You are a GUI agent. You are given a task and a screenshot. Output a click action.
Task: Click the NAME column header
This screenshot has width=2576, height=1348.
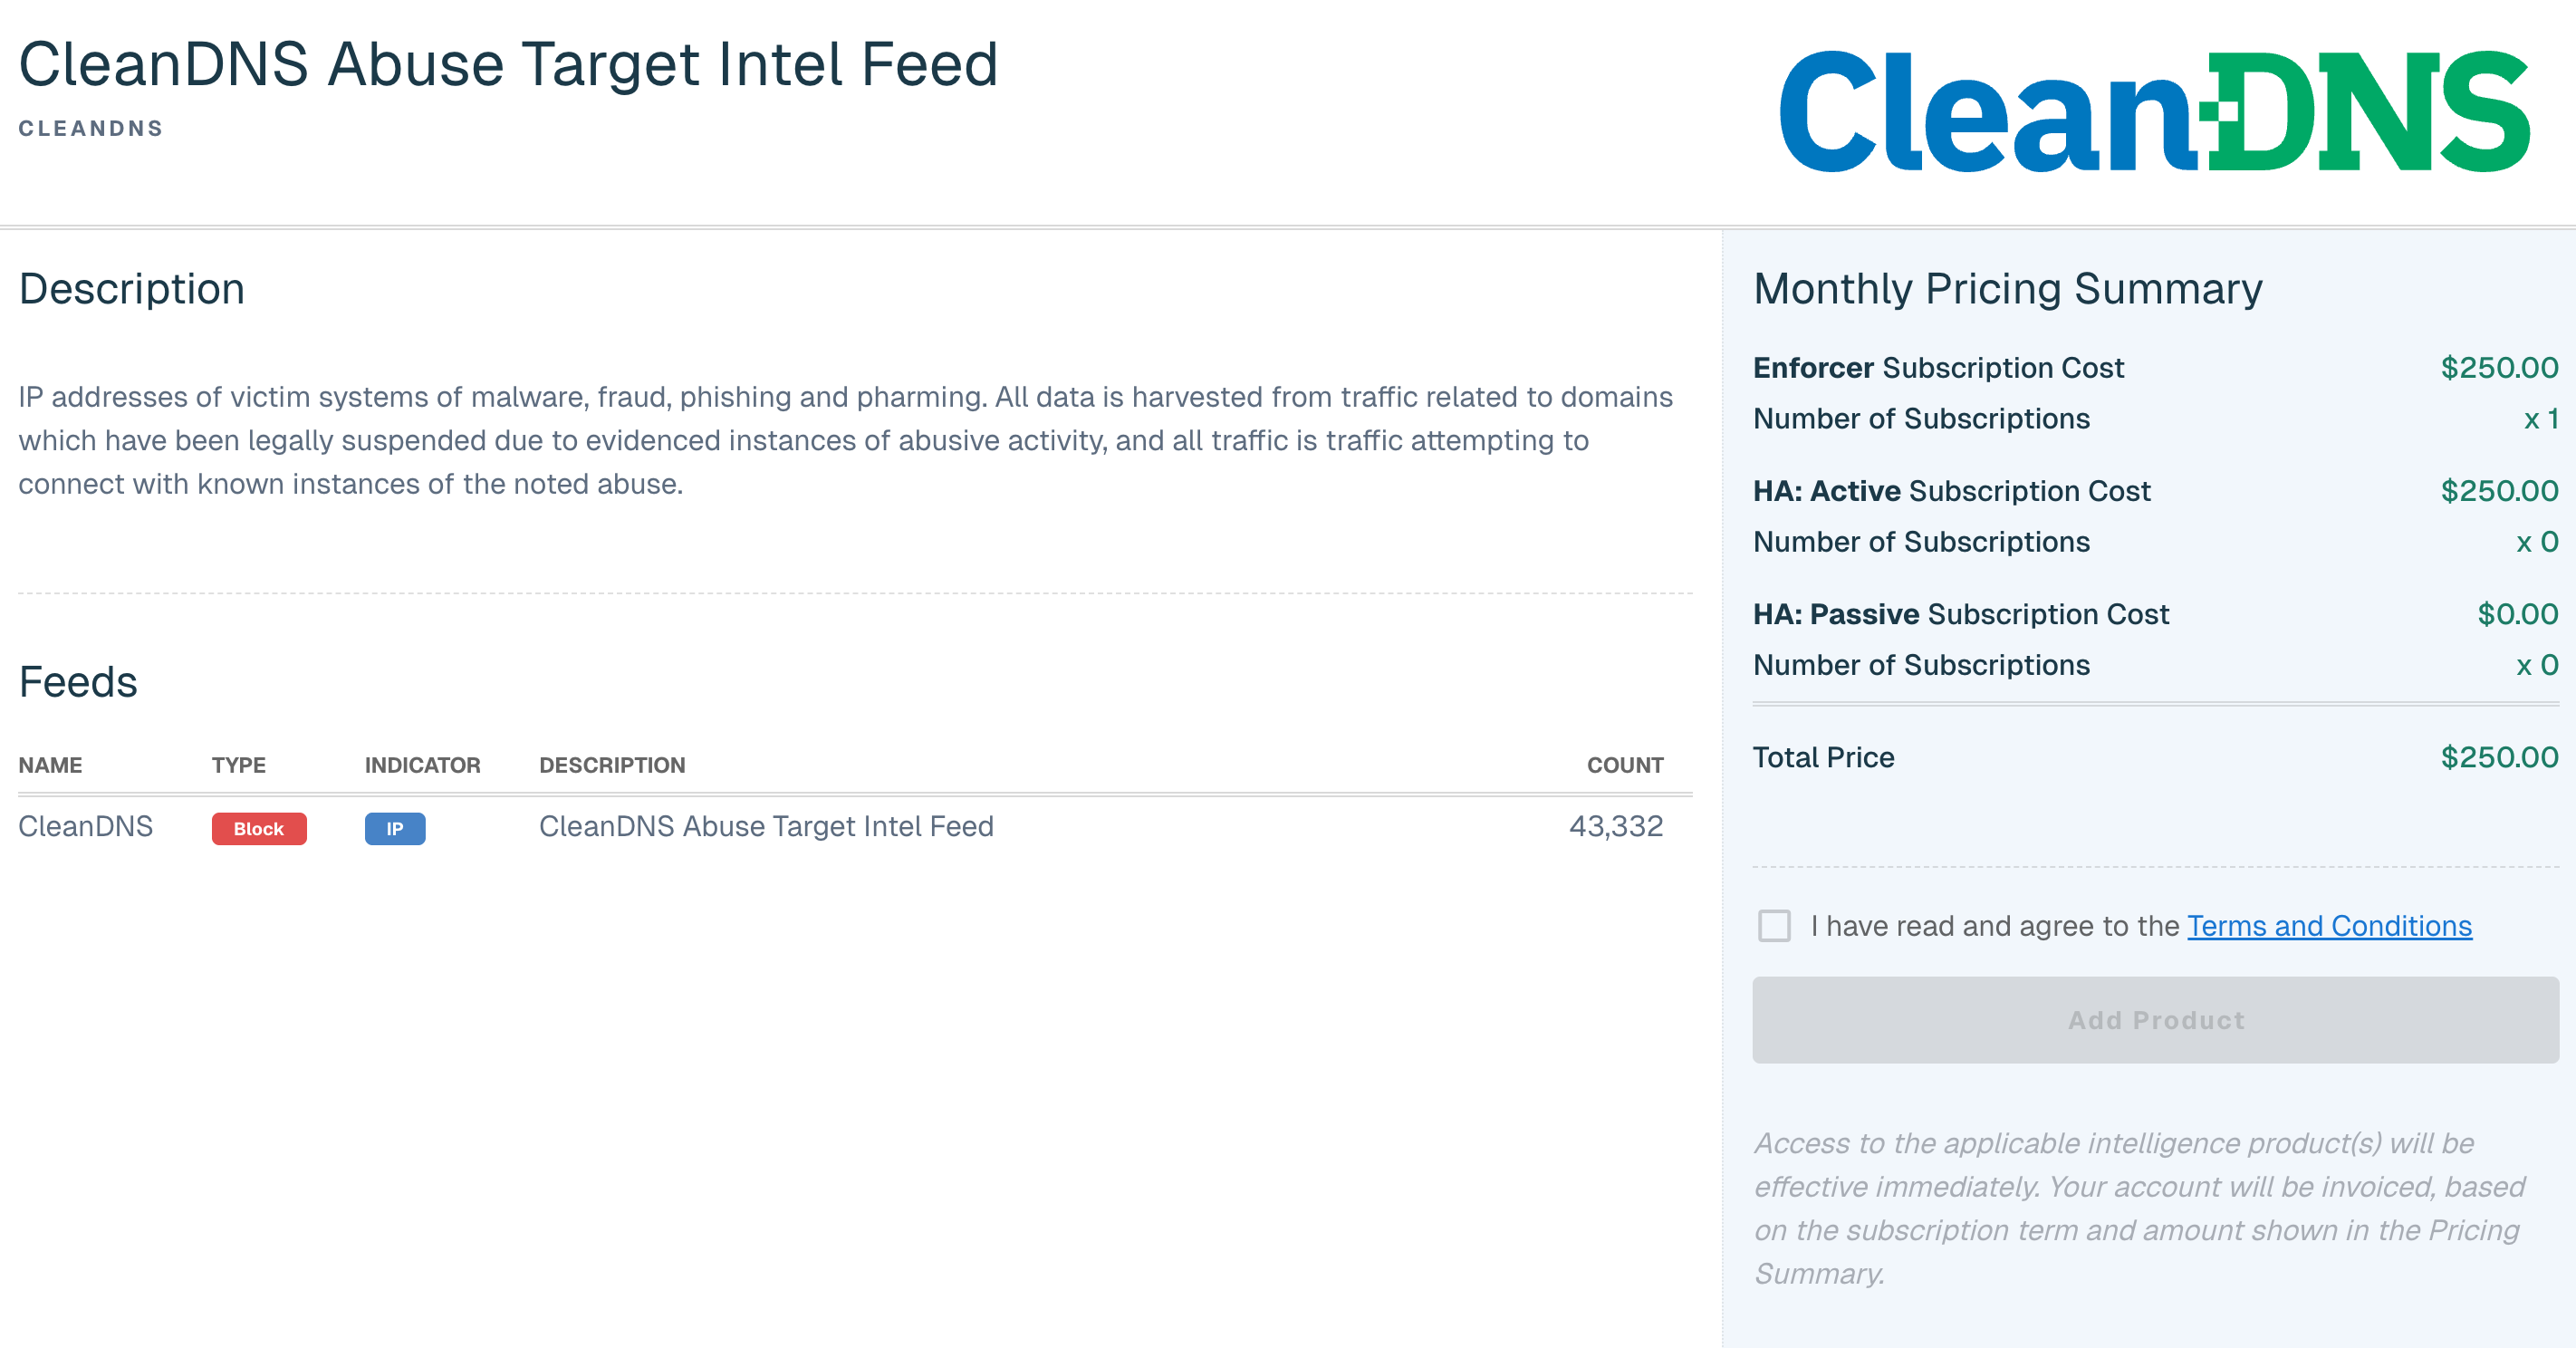50,765
